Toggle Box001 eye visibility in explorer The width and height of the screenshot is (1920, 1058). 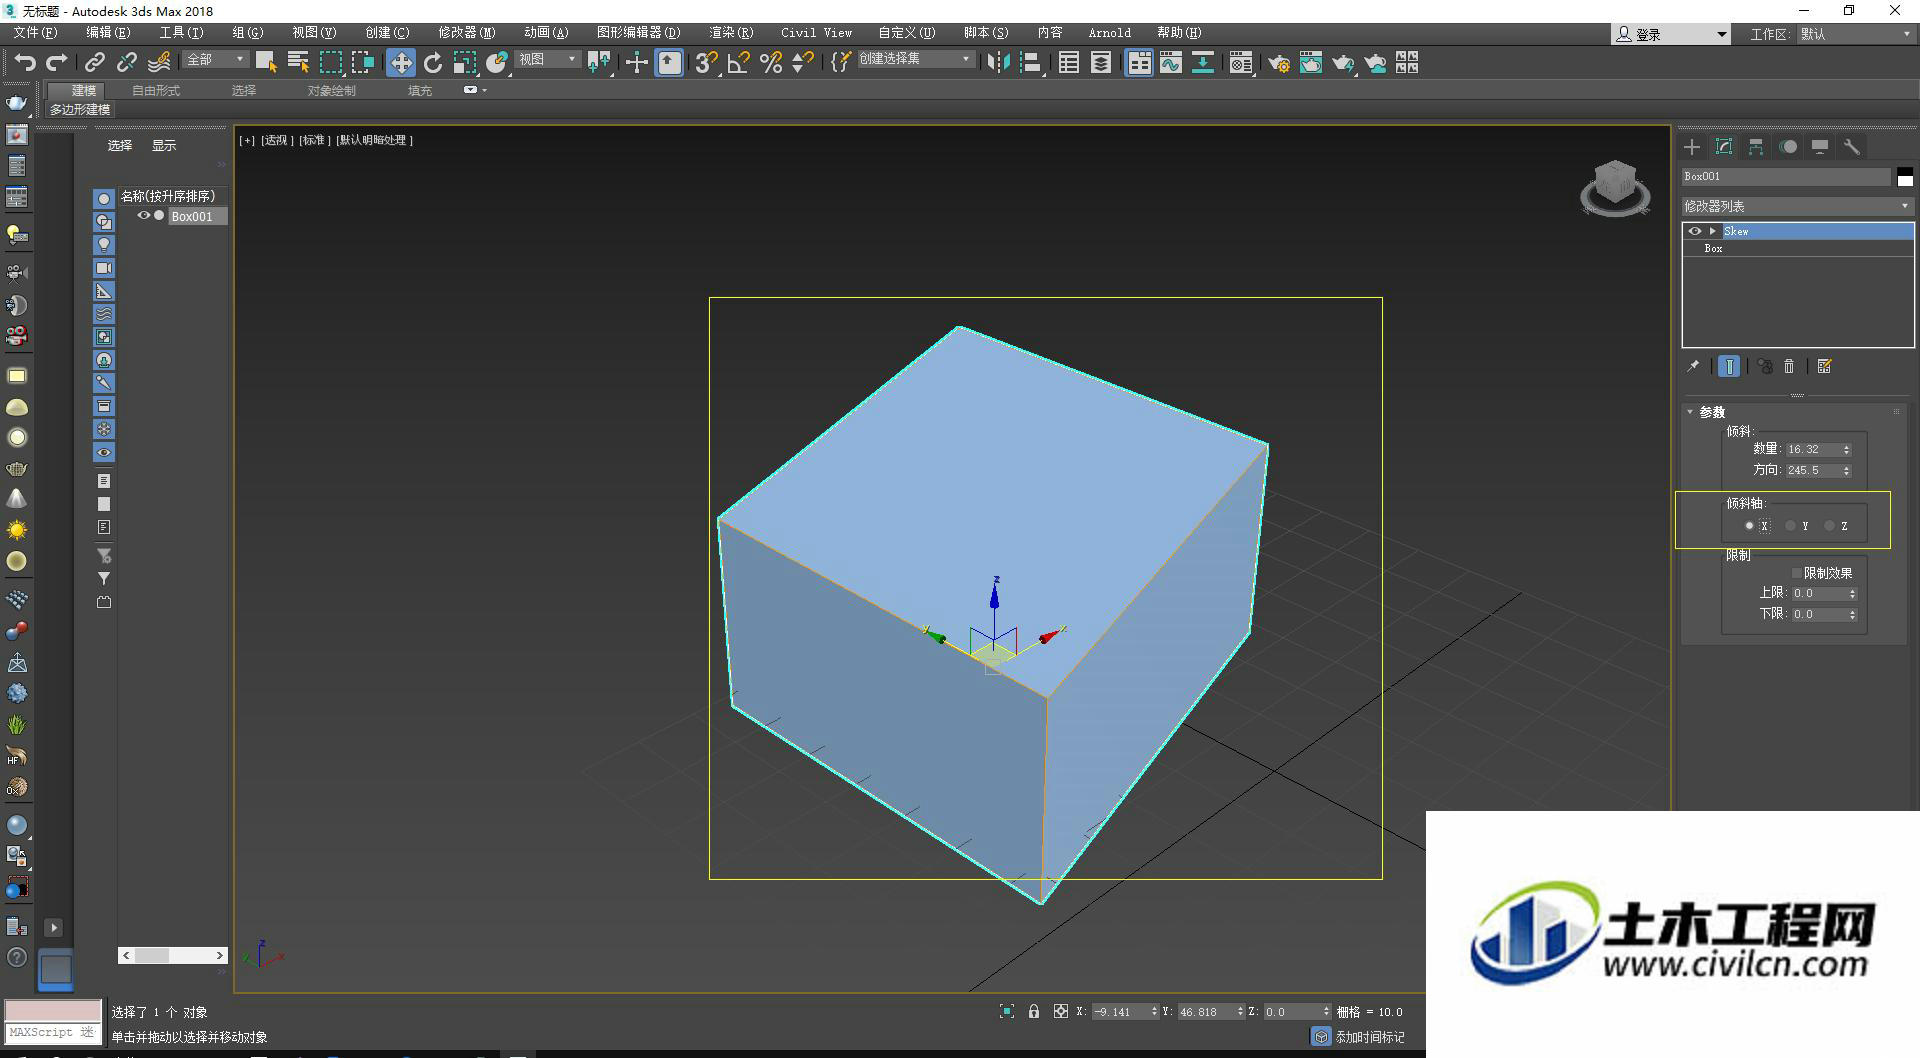(x=144, y=216)
